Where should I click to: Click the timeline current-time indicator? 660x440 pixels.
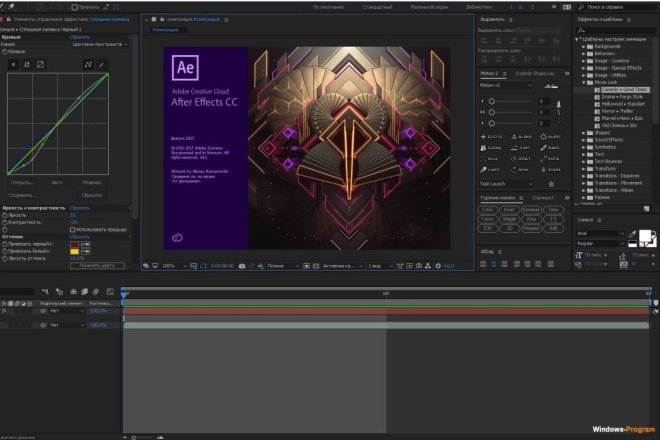pyautogui.click(x=124, y=294)
